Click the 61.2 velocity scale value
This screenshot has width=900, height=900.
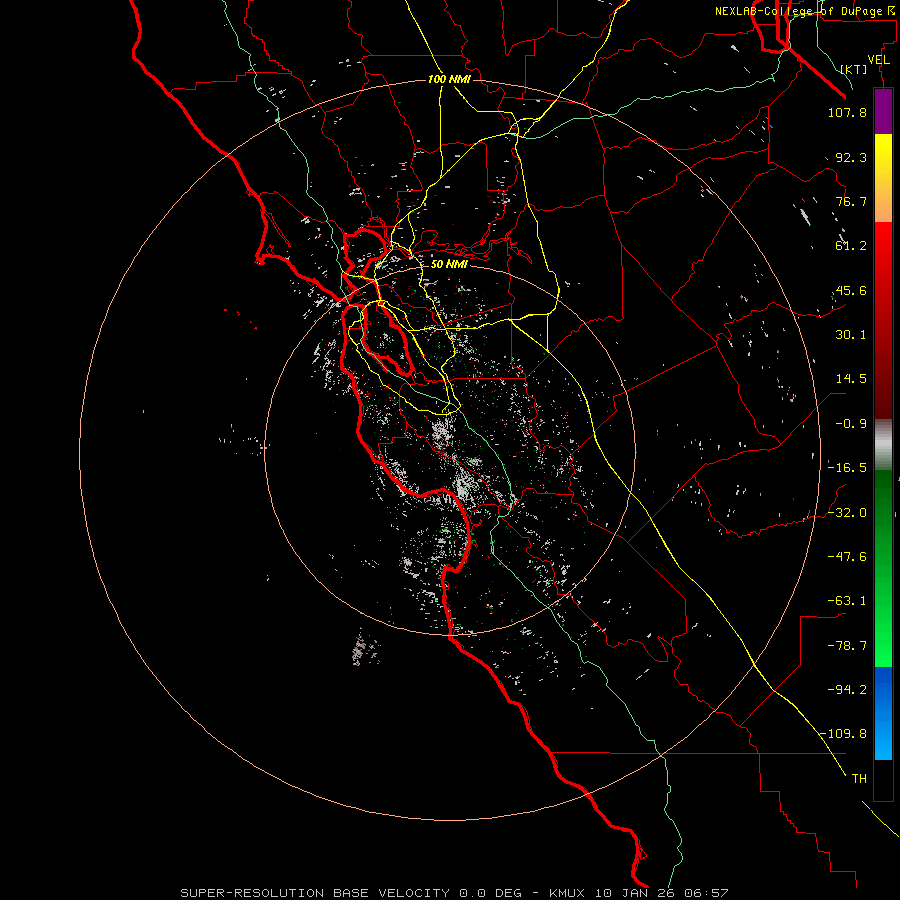pyautogui.click(x=851, y=246)
